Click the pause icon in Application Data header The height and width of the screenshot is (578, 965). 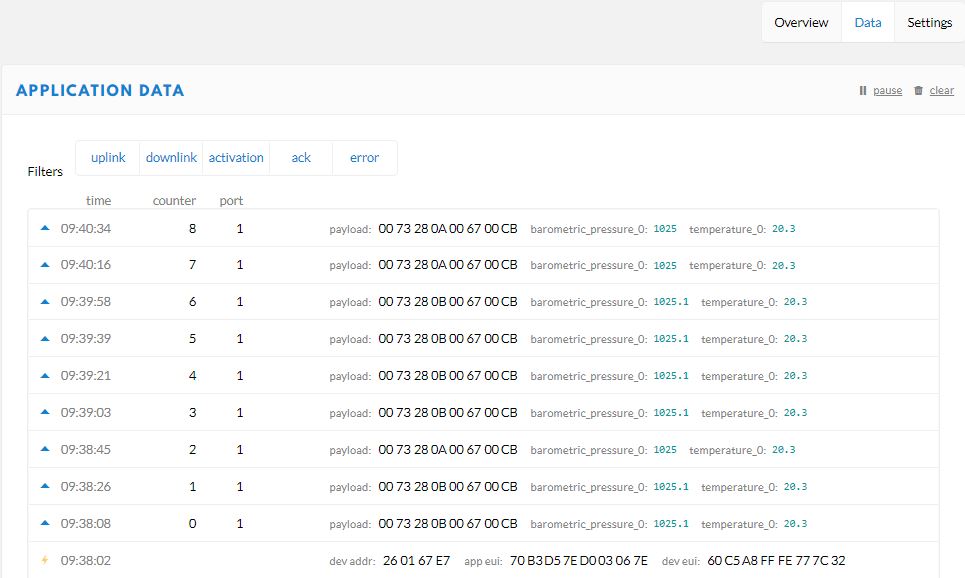[863, 91]
